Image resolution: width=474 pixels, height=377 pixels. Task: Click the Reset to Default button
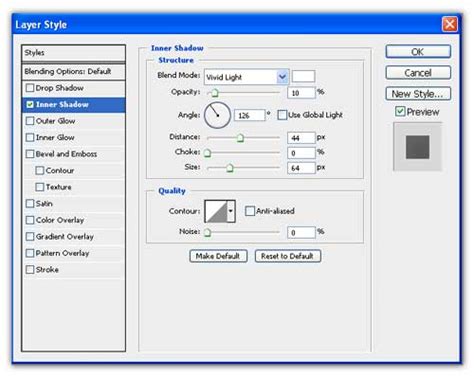point(288,256)
